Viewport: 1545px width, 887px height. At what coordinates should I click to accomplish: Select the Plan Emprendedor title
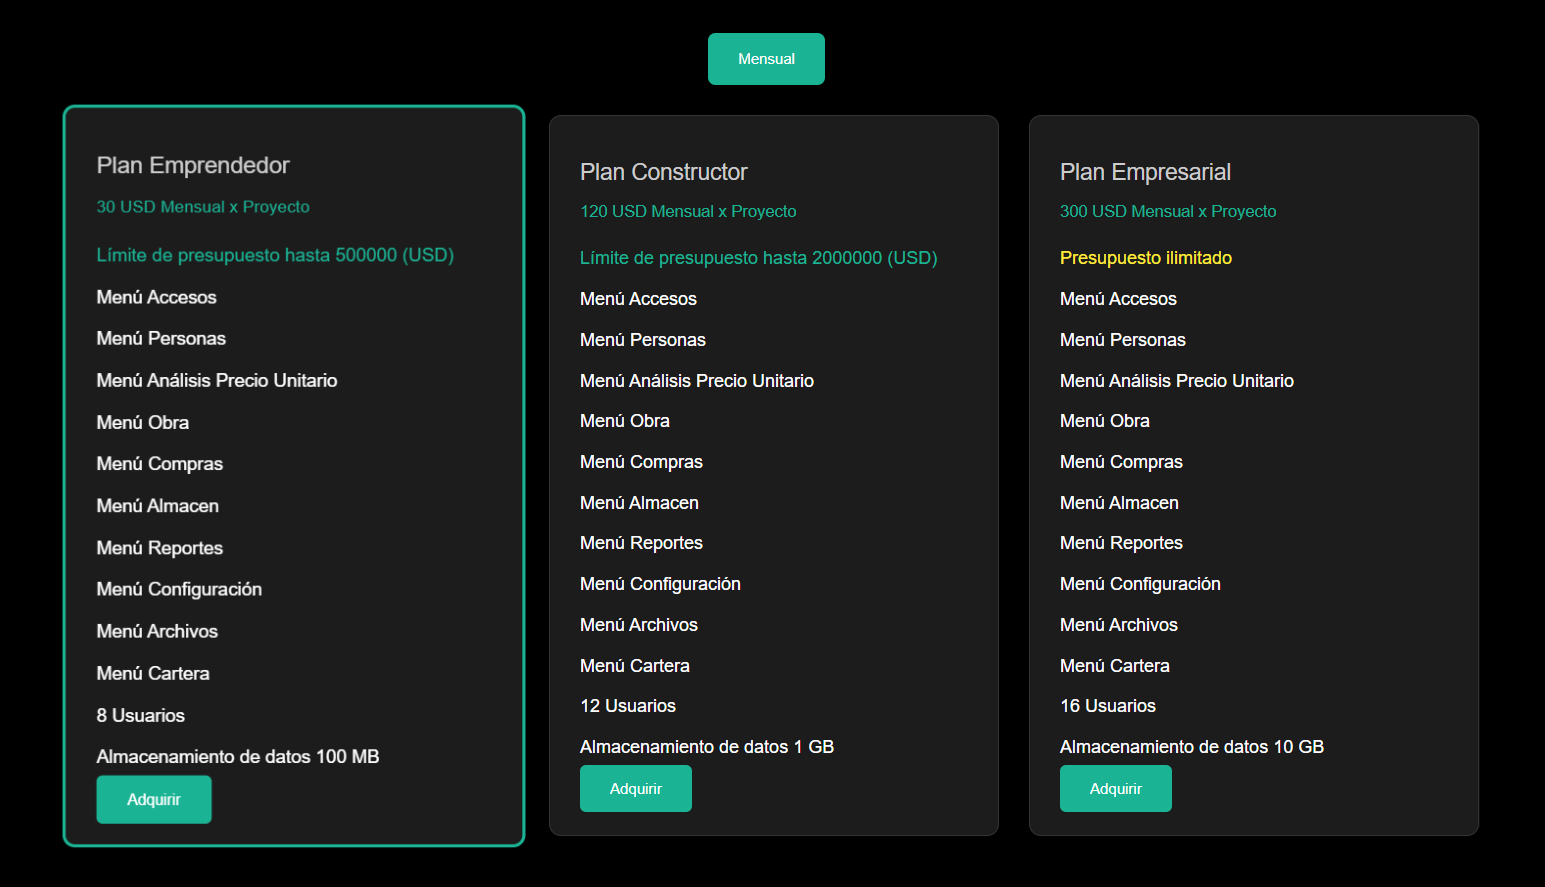coord(193,165)
